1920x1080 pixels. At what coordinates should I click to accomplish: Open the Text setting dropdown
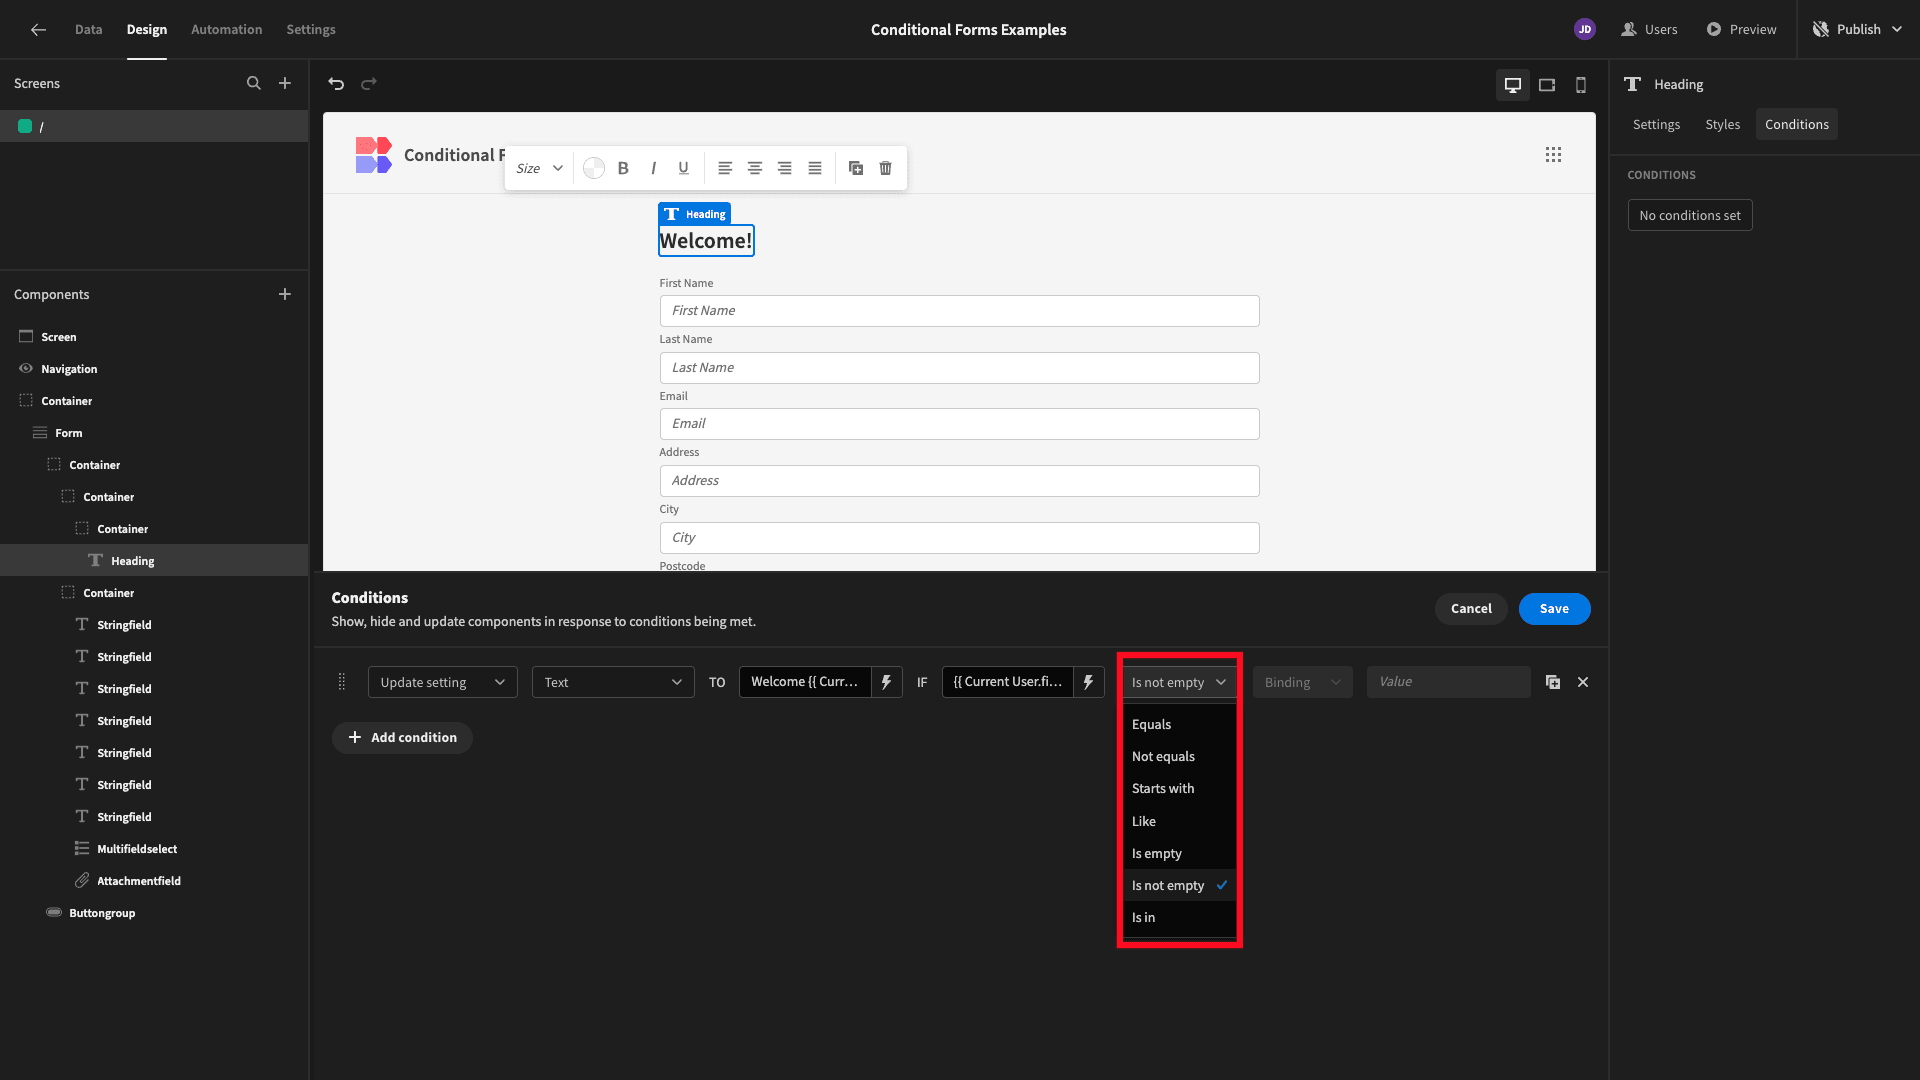(x=613, y=682)
